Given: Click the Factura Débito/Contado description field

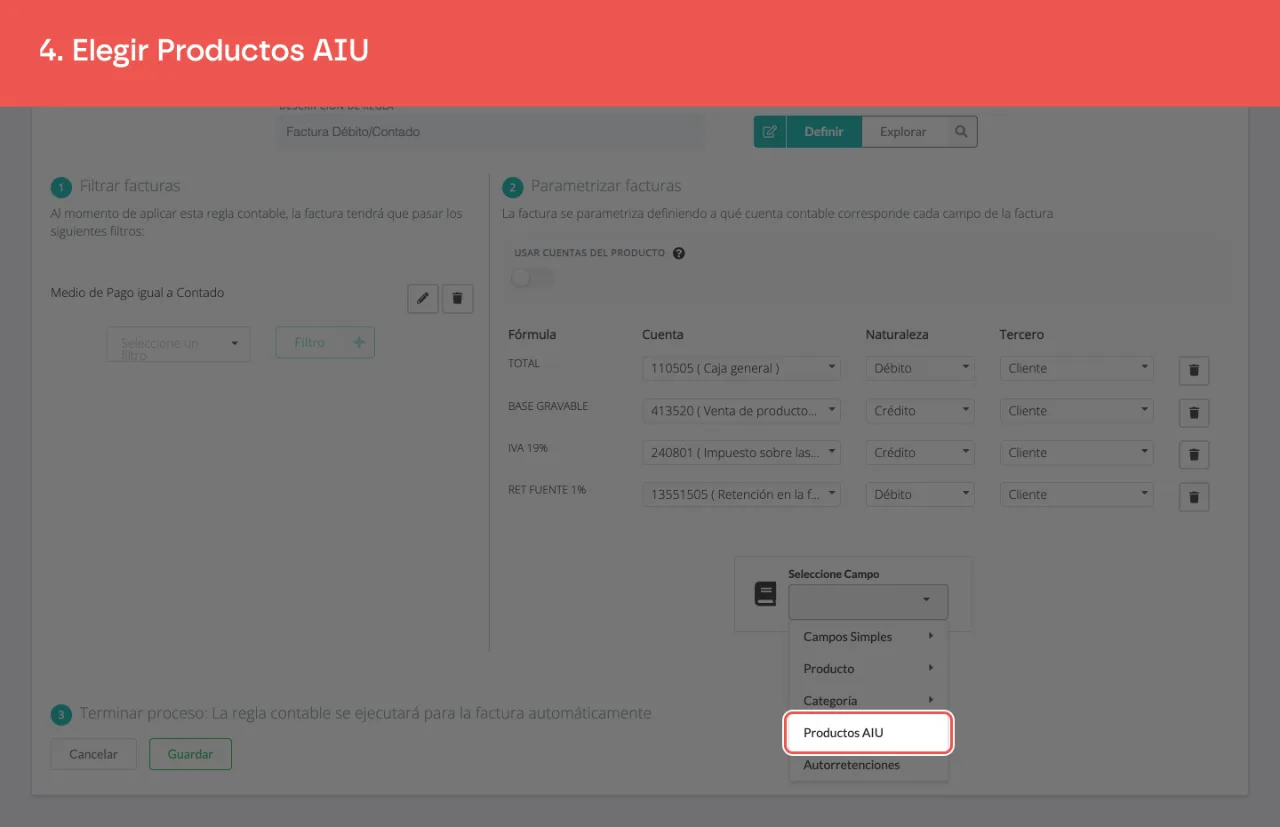Looking at the screenshot, I should tap(490, 132).
